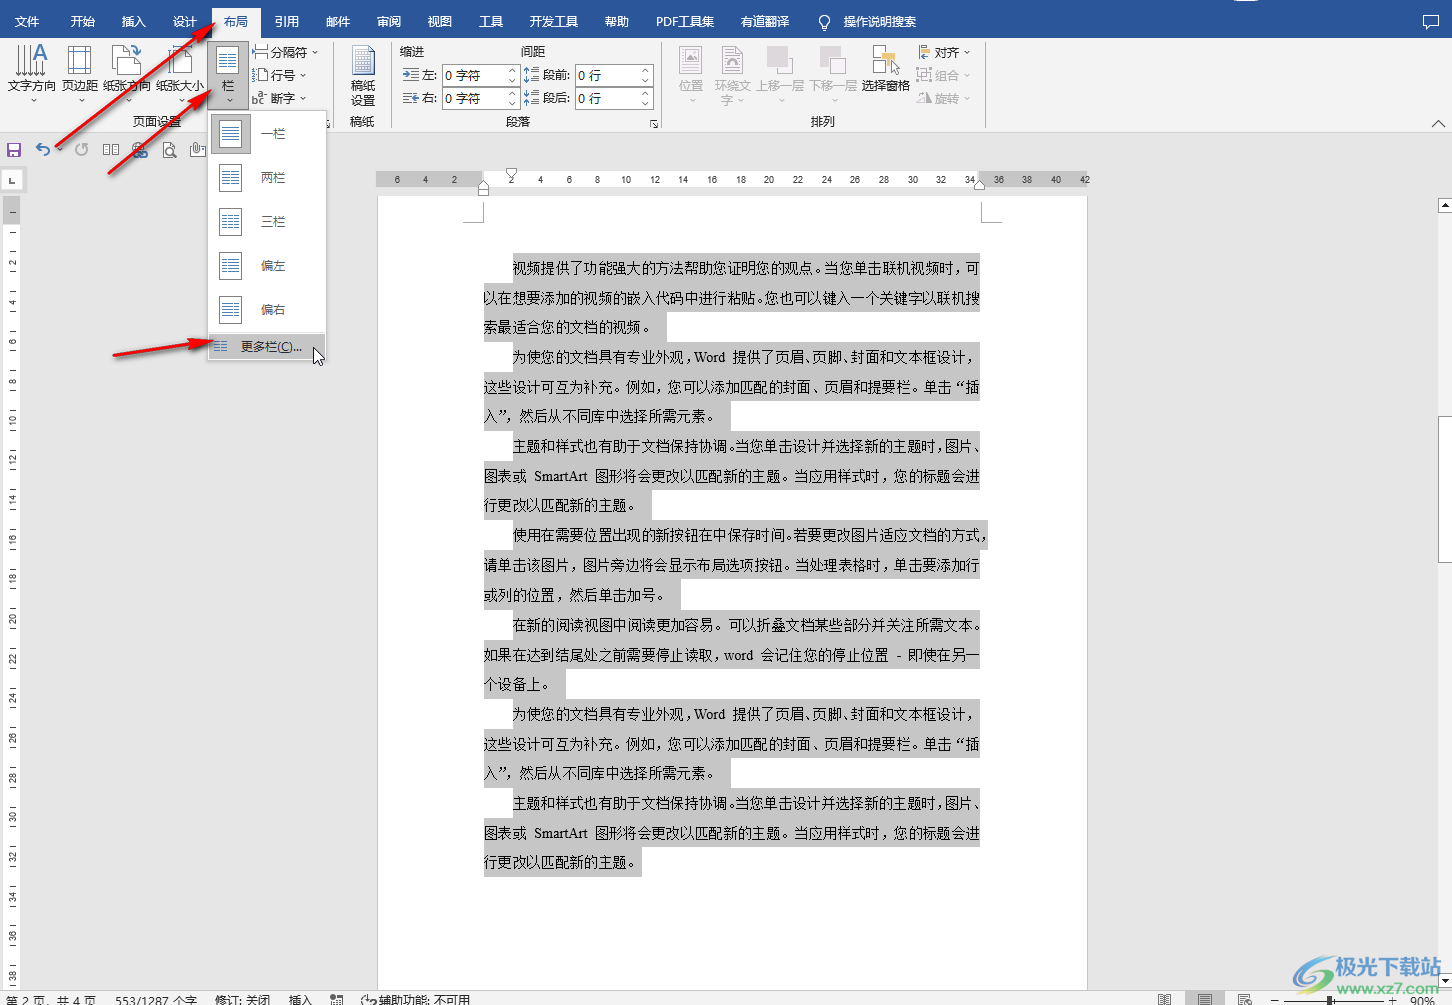This screenshot has height=1005, width=1452.
Task: Open the Paper Size (纸张大小) menu
Action: (180, 73)
